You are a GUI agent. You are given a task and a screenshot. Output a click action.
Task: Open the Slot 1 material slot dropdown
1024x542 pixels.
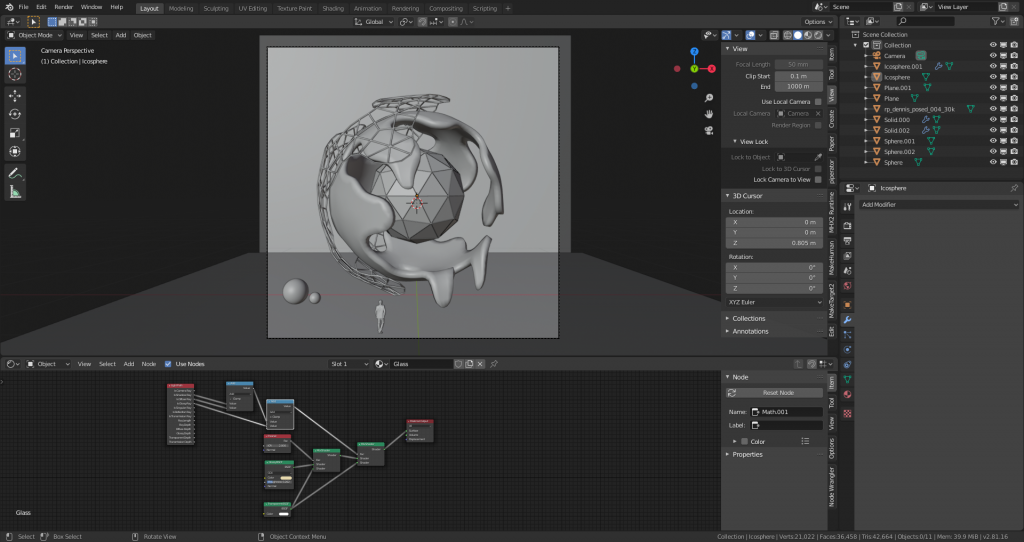[348, 364]
